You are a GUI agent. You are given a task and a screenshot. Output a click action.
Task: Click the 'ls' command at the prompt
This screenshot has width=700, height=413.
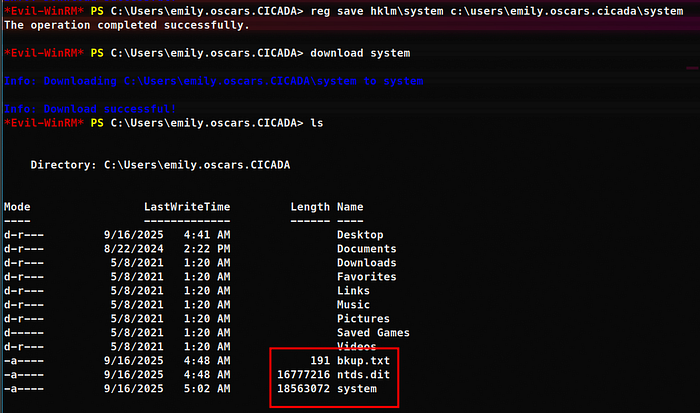tap(317, 123)
